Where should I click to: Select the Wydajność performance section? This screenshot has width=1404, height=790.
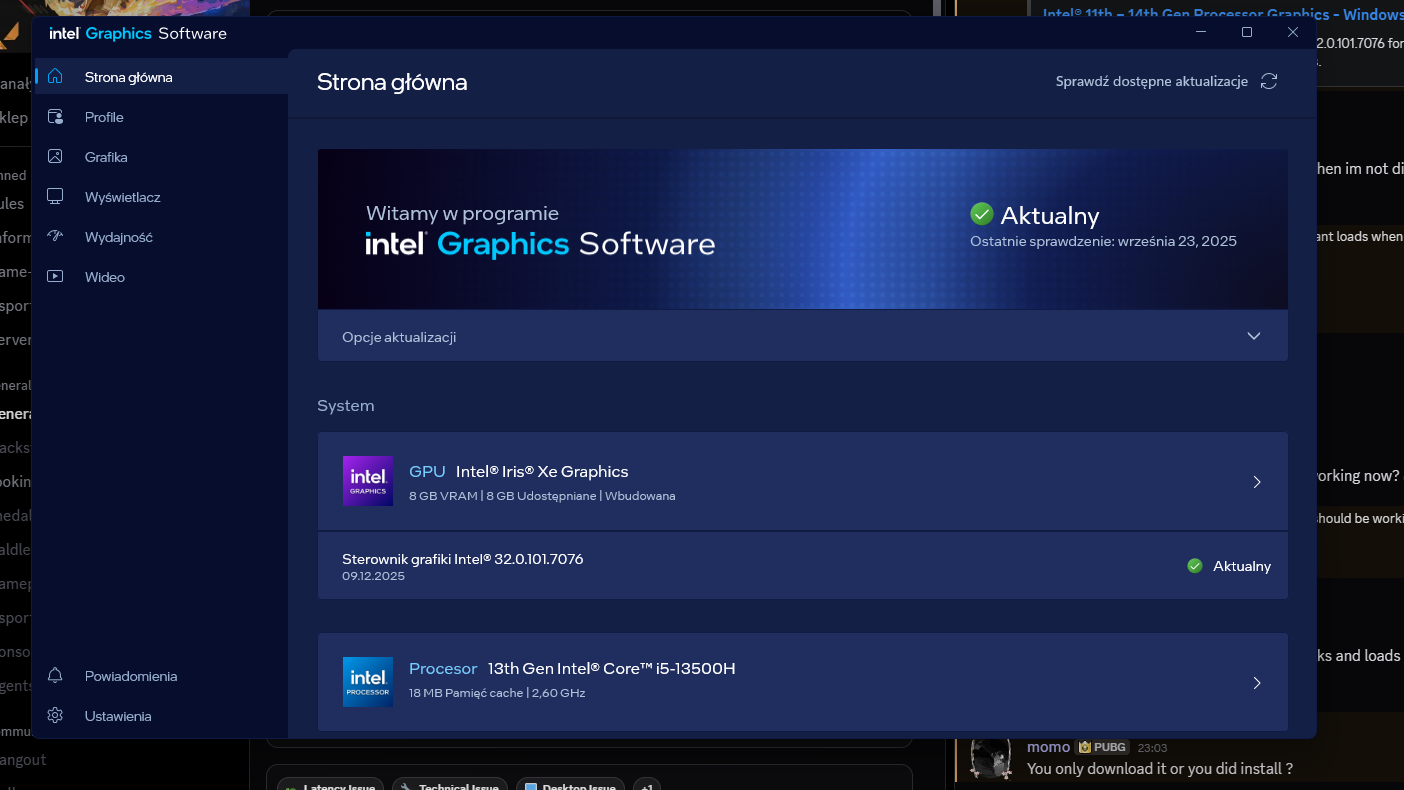(161, 237)
